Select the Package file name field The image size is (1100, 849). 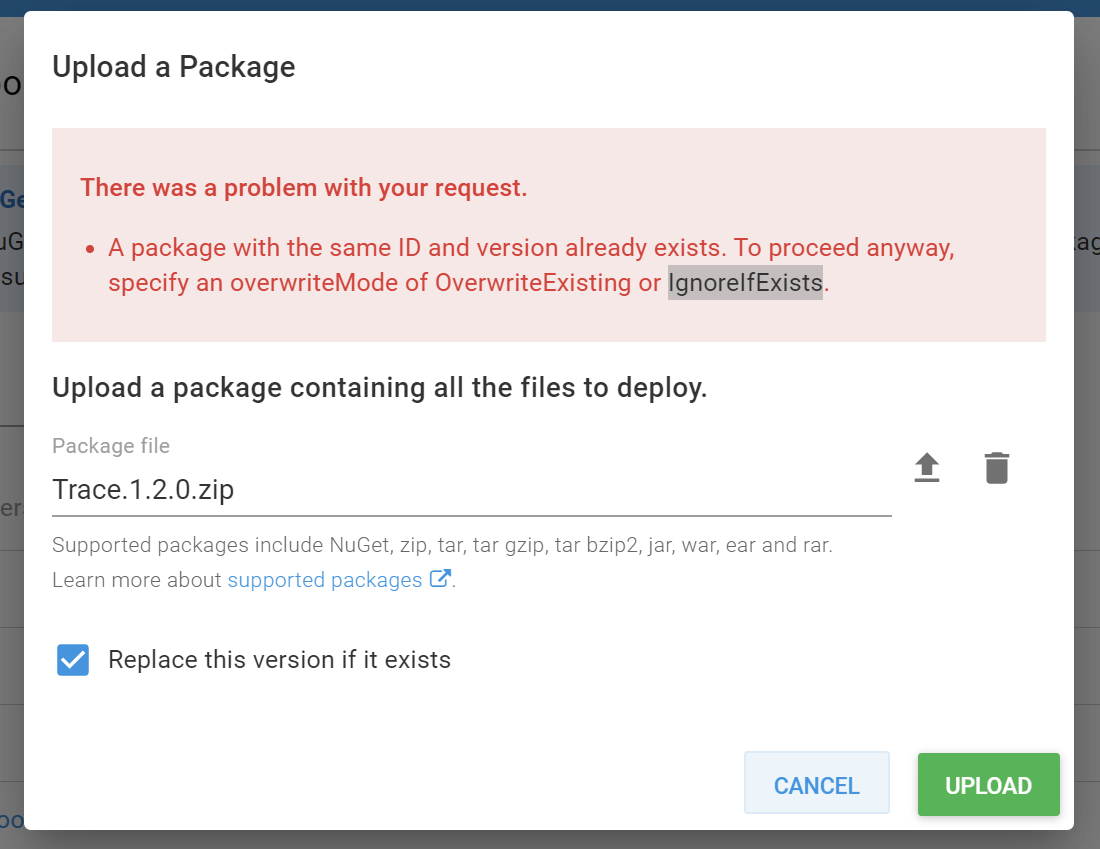coord(400,489)
